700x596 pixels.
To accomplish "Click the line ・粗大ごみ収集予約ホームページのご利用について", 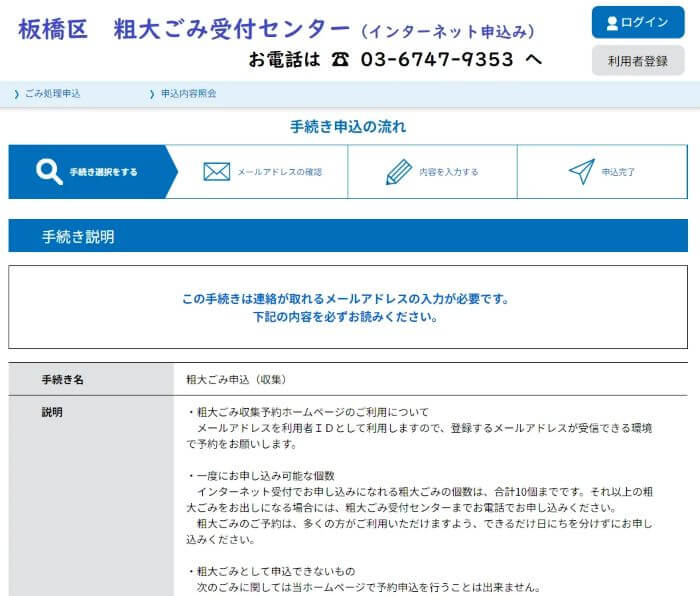I will [308, 412].
